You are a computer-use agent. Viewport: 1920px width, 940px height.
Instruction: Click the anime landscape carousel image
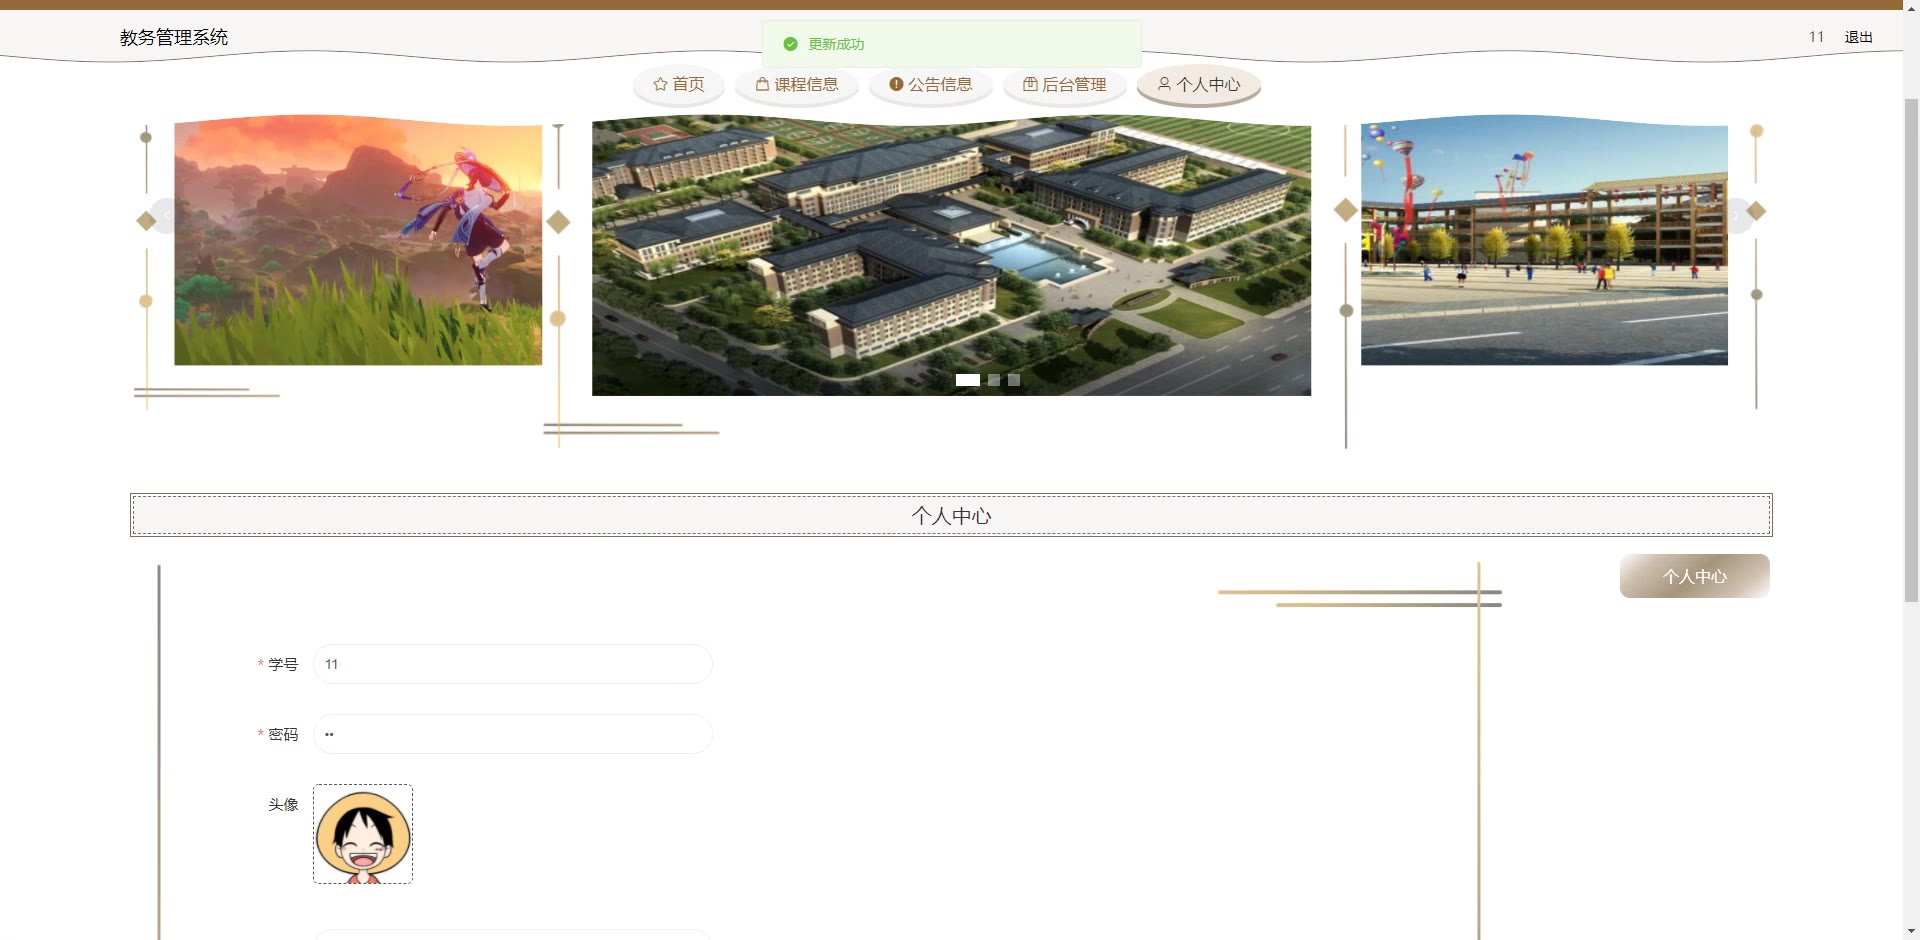(358, 240)
